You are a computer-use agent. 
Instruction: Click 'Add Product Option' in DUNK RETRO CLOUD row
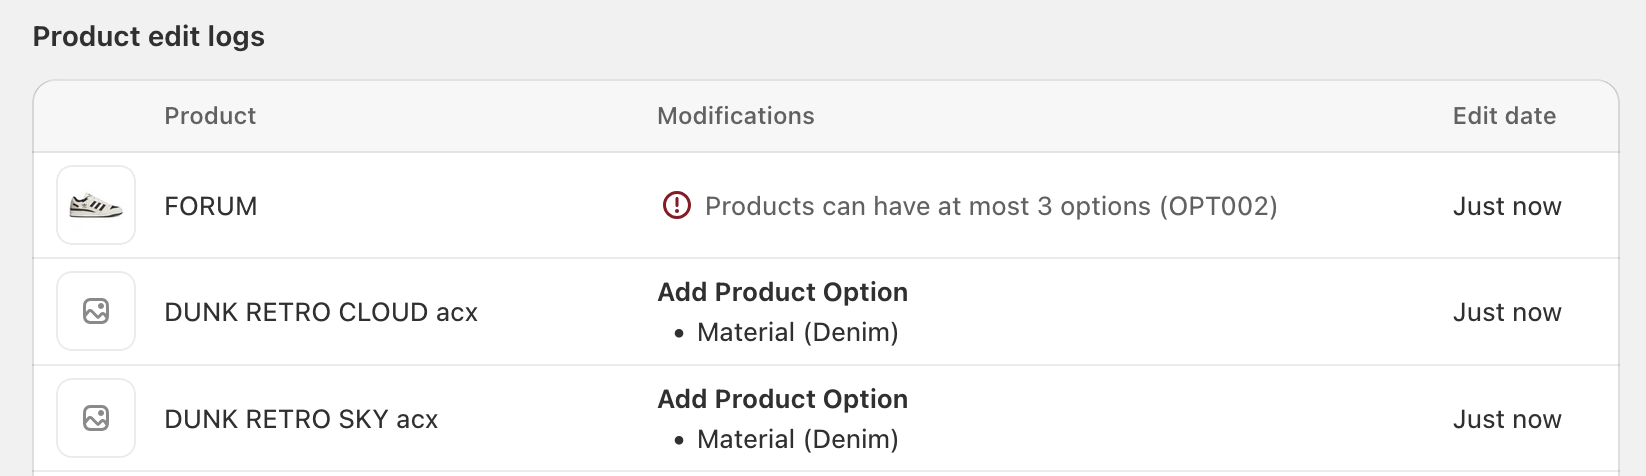pos(783,292)
